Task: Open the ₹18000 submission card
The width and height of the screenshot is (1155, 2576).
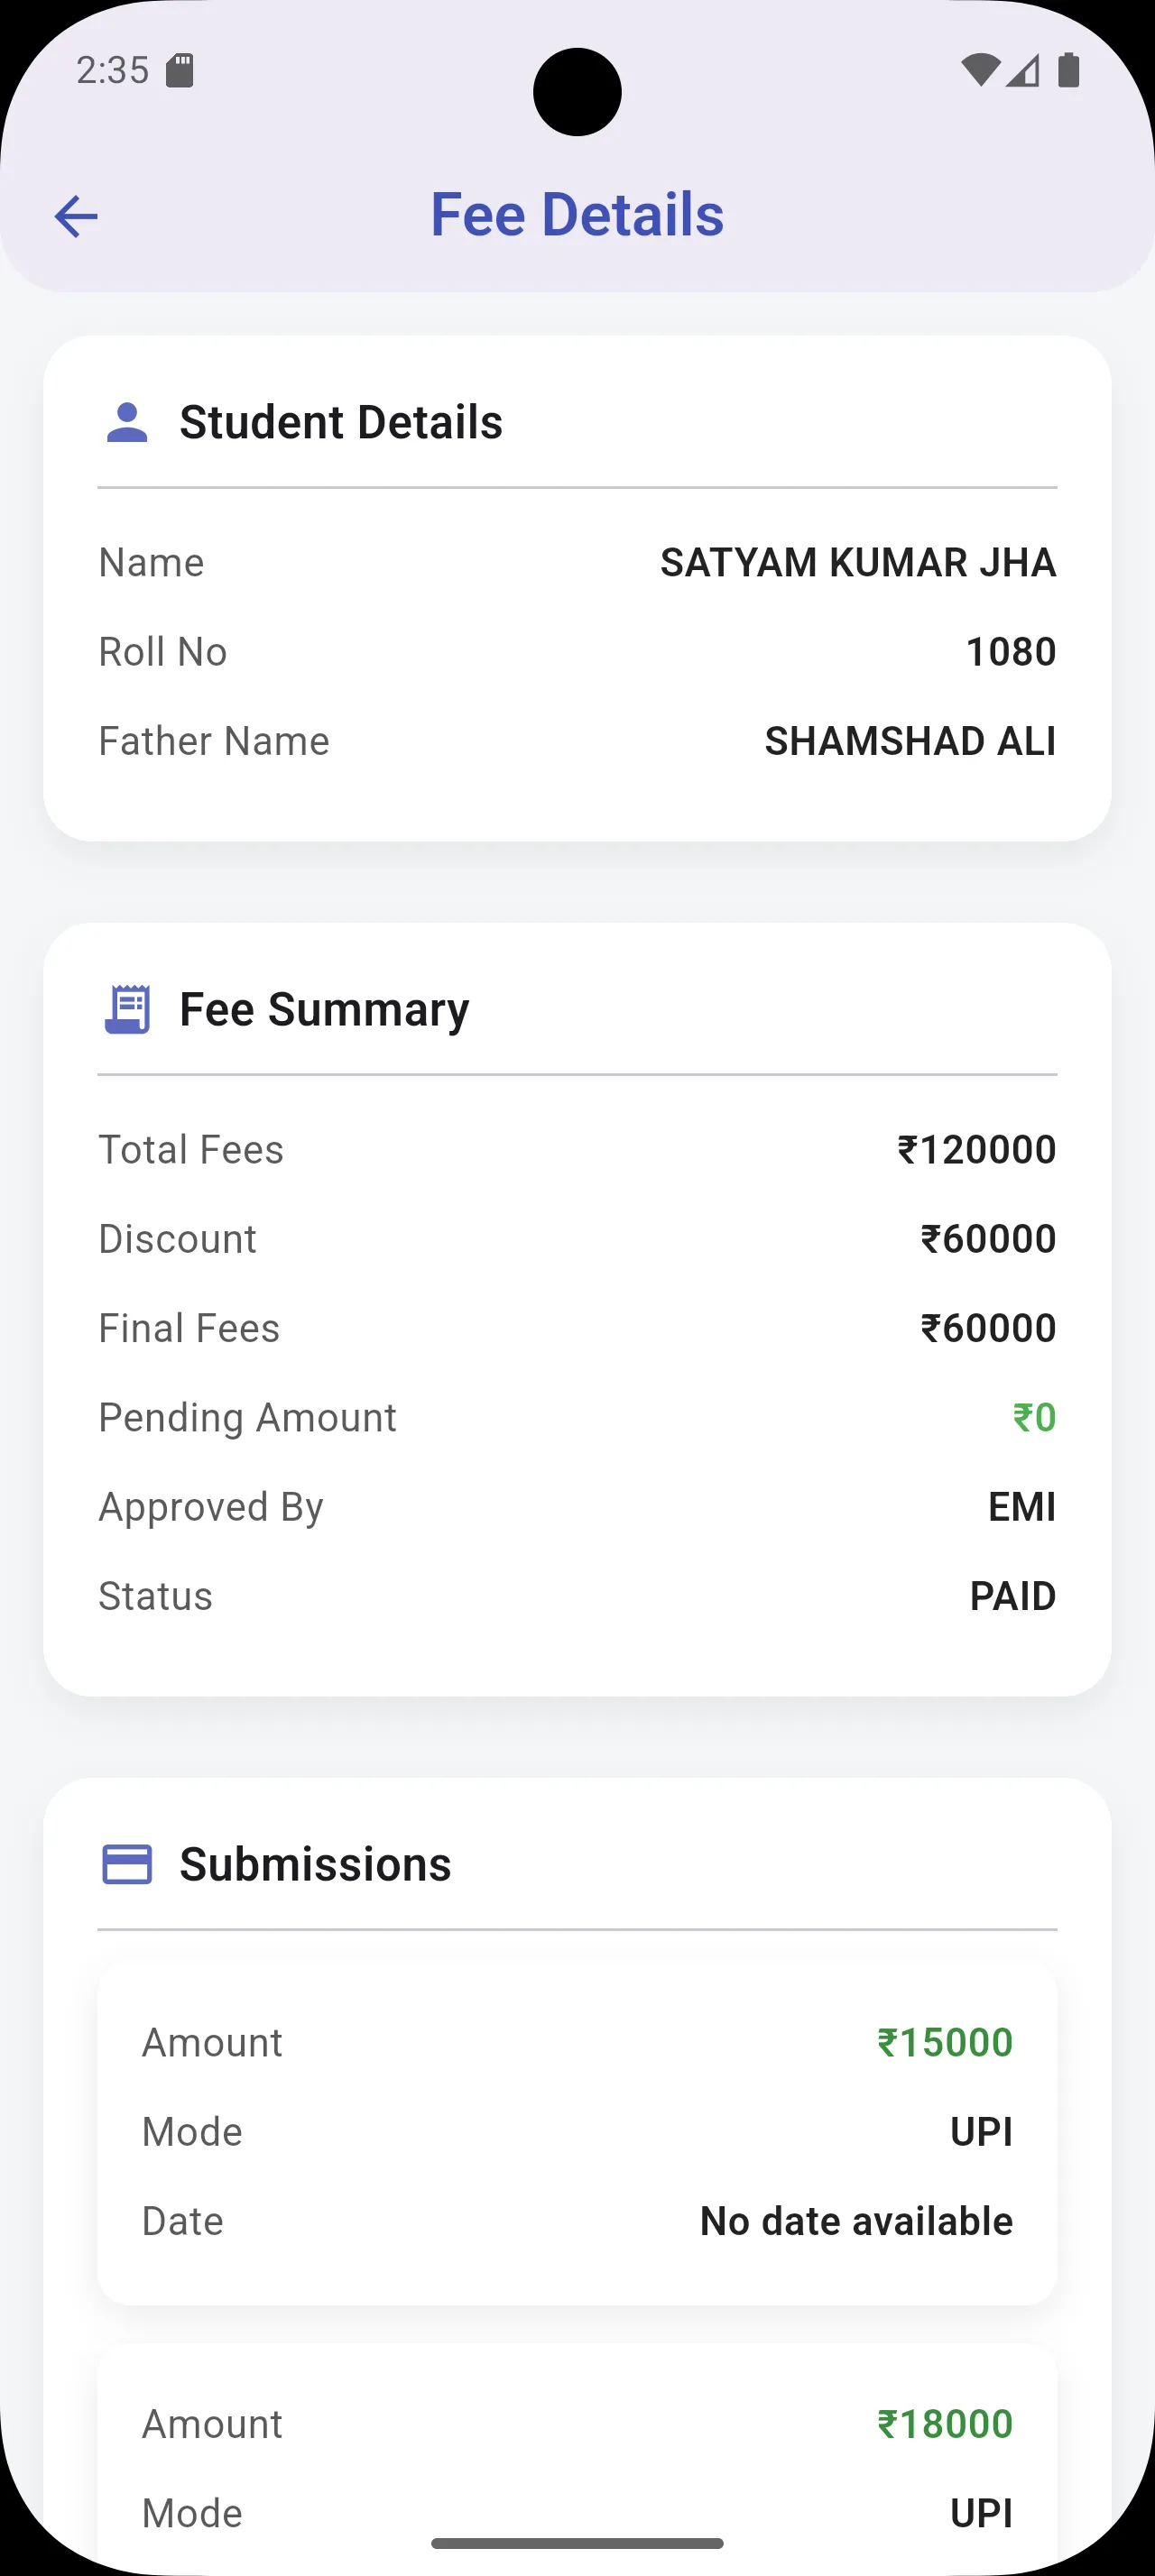Action: coord(577,2460)
